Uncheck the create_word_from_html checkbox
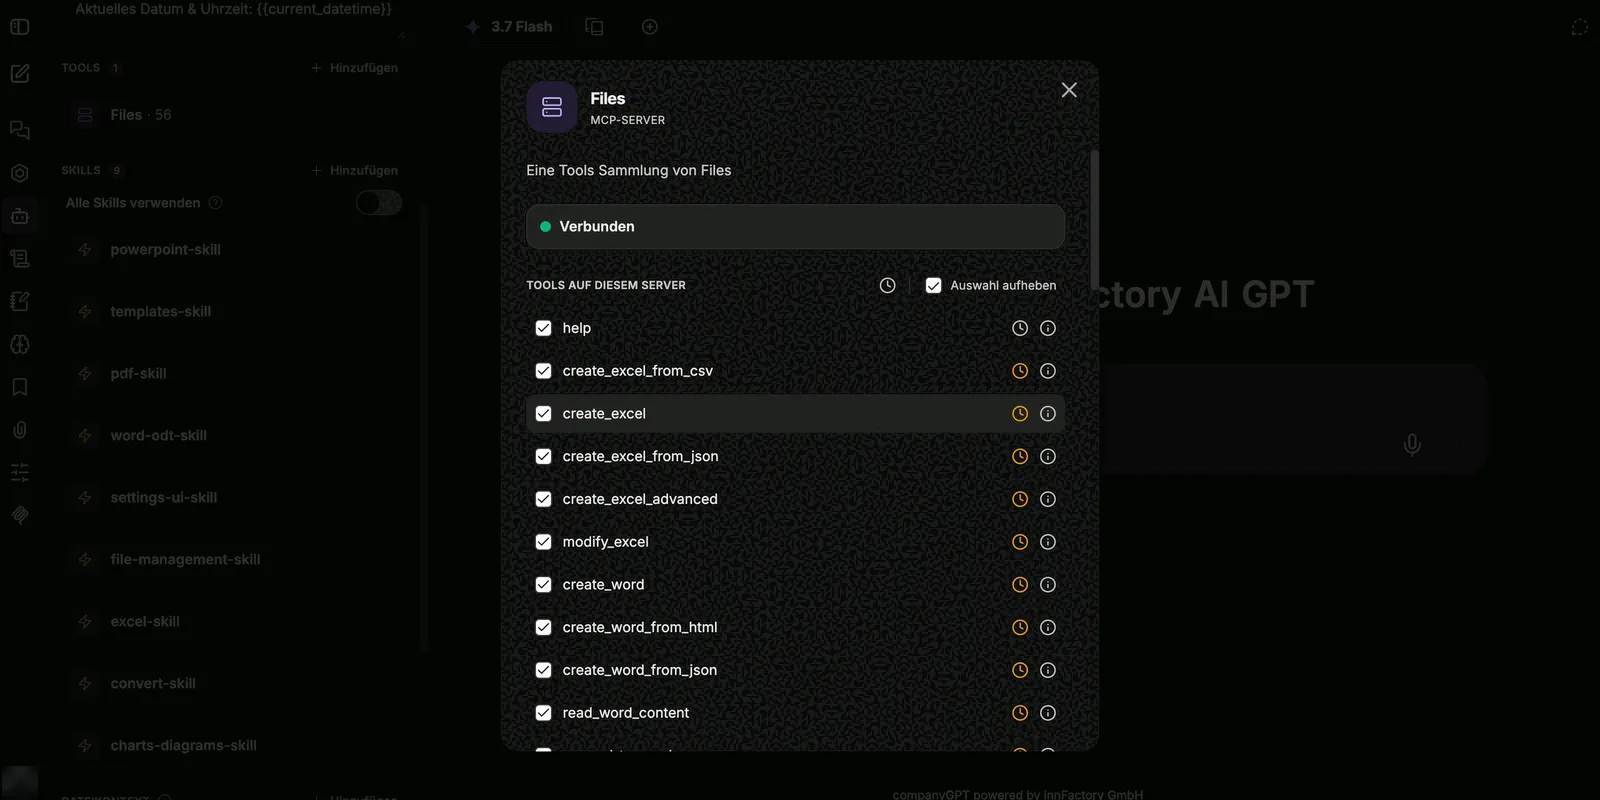1600x800 pixels. (x=544, y=627)
